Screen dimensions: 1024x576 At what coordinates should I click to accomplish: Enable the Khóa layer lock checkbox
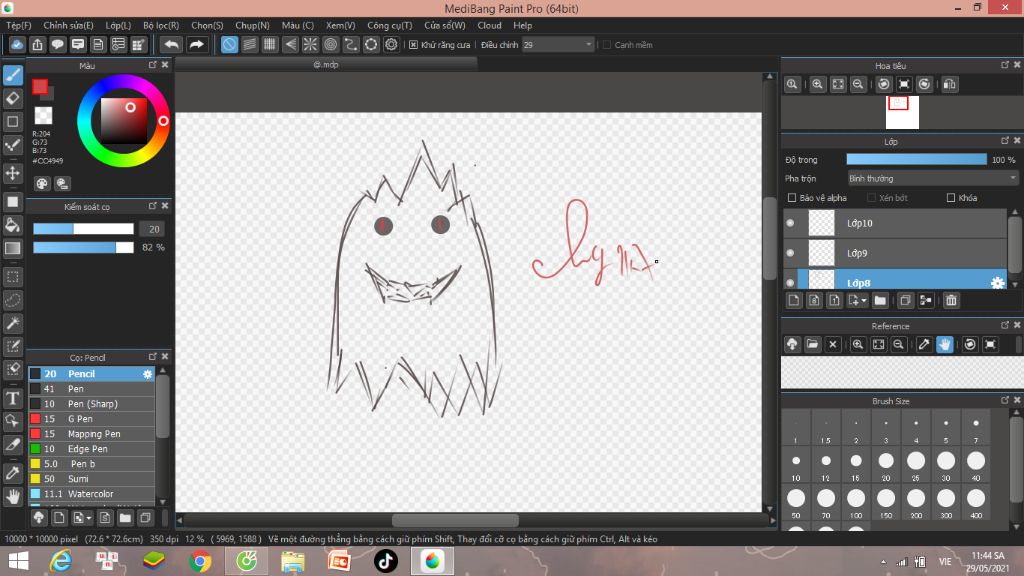click(x=951, y=197)
